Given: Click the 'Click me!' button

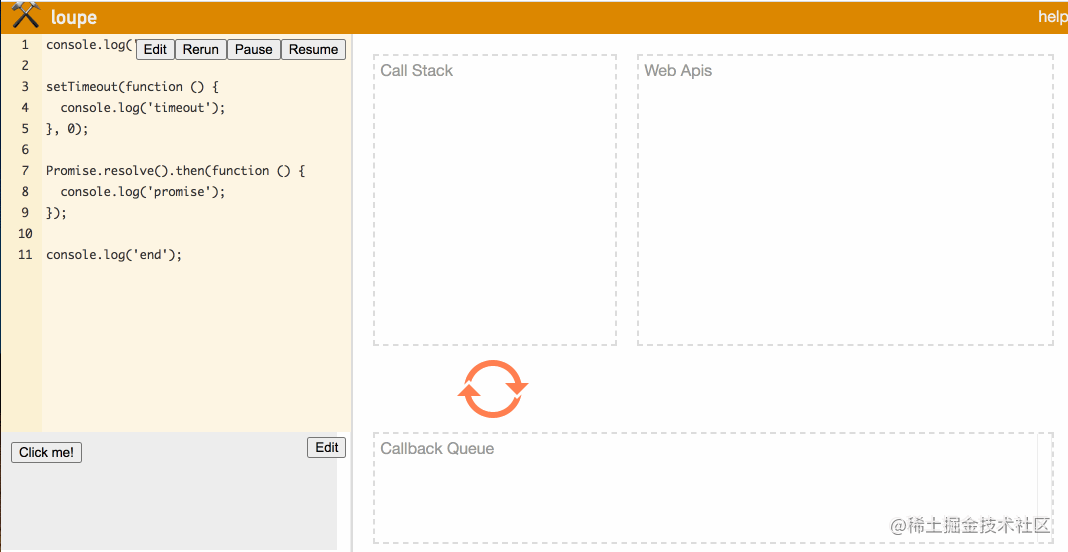Looking at the screenshot, I should pyautogui.click(x=46, y=453).
